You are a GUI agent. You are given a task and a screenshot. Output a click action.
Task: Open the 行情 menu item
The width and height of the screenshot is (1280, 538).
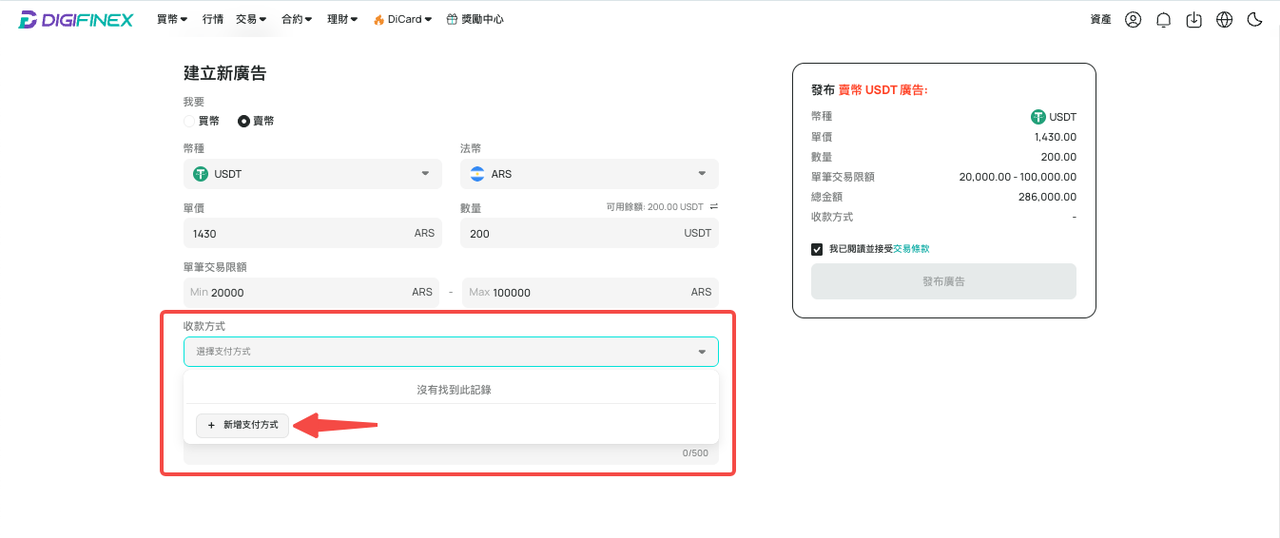click(213, 19)
